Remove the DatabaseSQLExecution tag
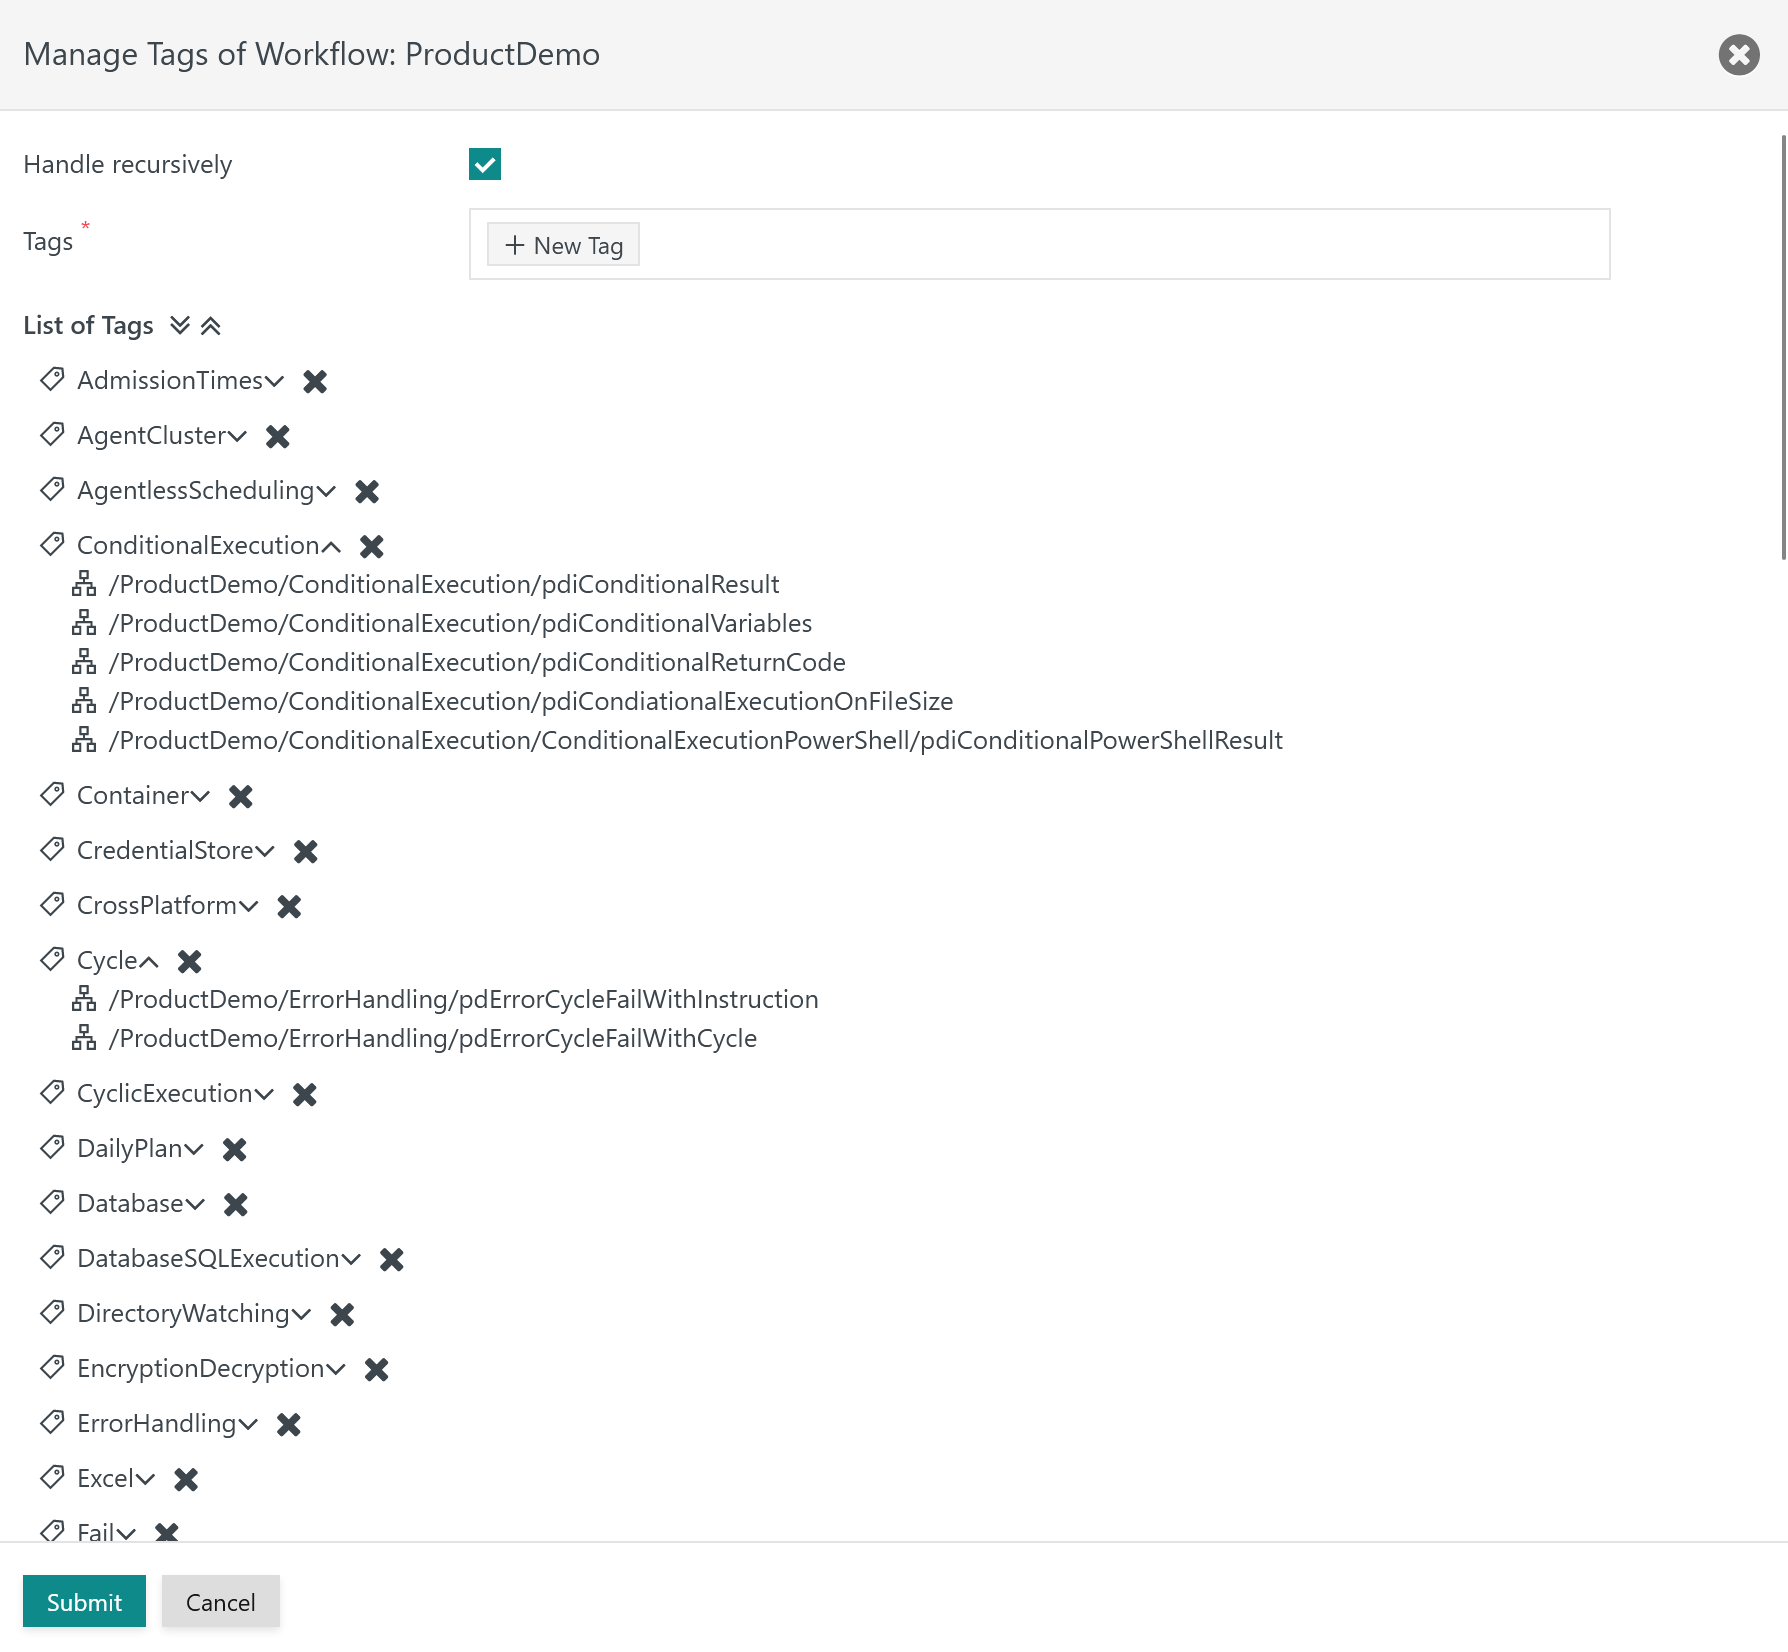Screen dimensions: 1788x1652 pos(392,1259)
